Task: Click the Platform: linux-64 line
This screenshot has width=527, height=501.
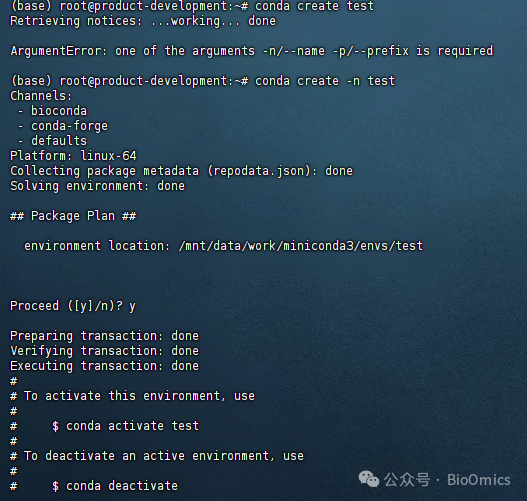Action: click(x=73, y=156)
